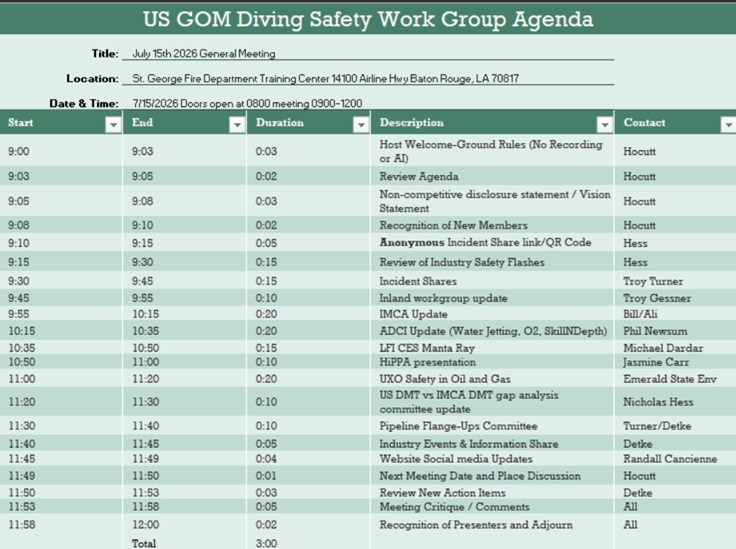This screenshot has width=736, height=549.
Task: Click the HiPPA presentation description cell
Action: (x=492, y=362)
